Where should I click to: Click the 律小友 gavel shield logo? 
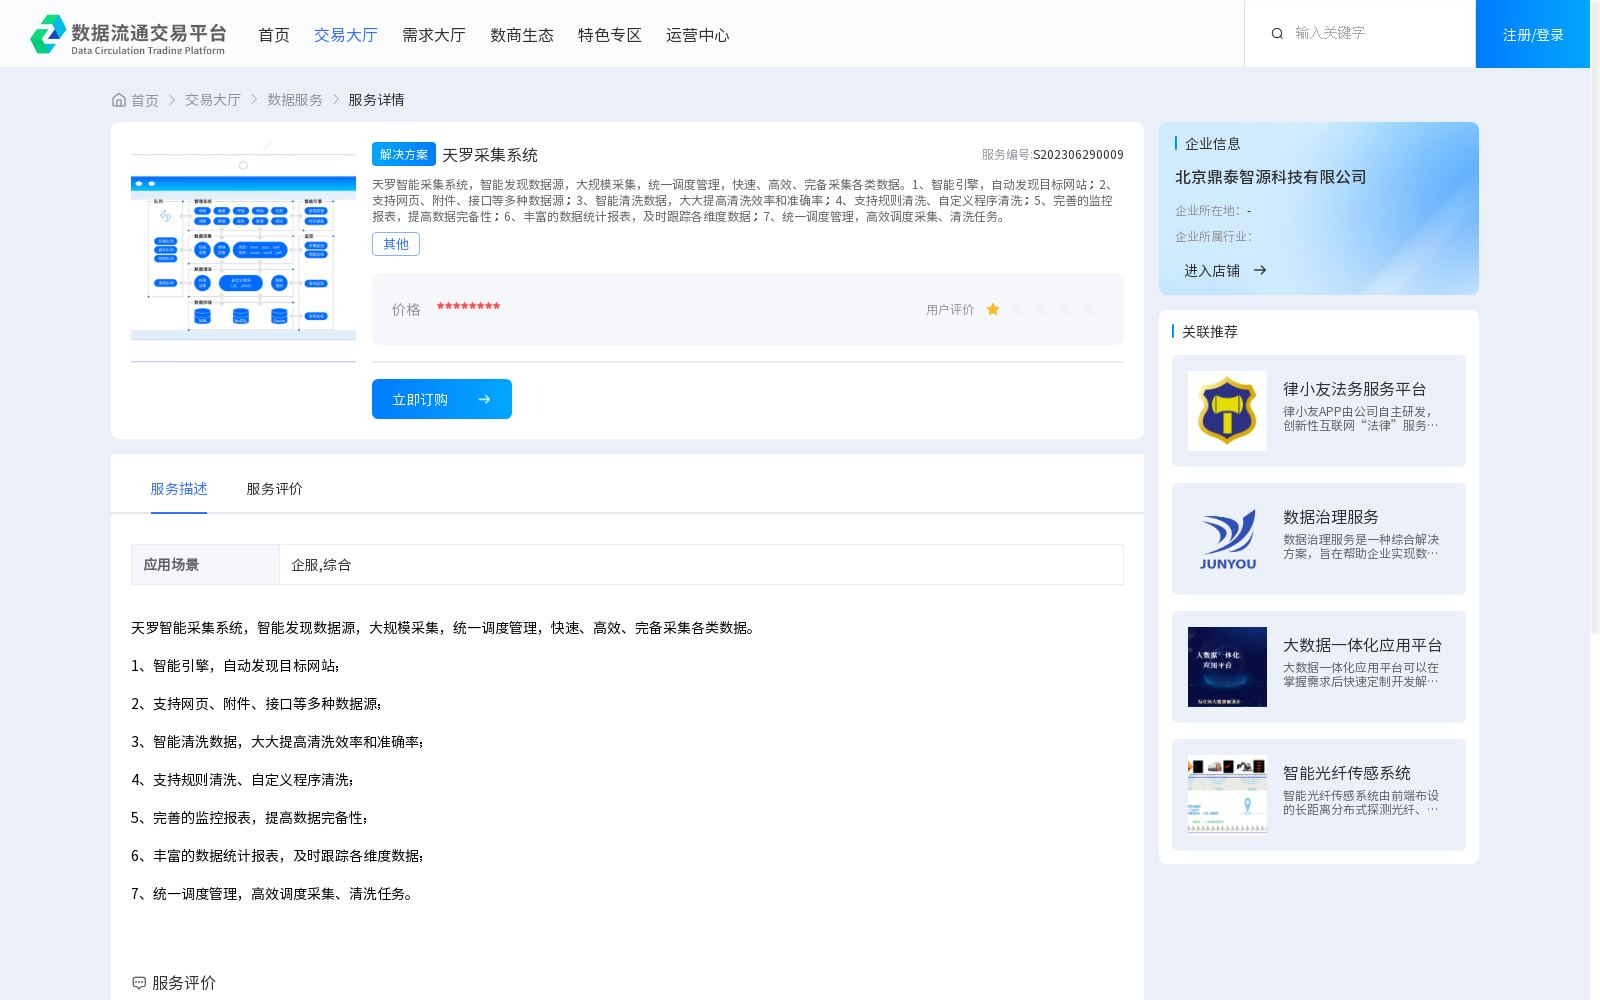(x=1227, y=411)
